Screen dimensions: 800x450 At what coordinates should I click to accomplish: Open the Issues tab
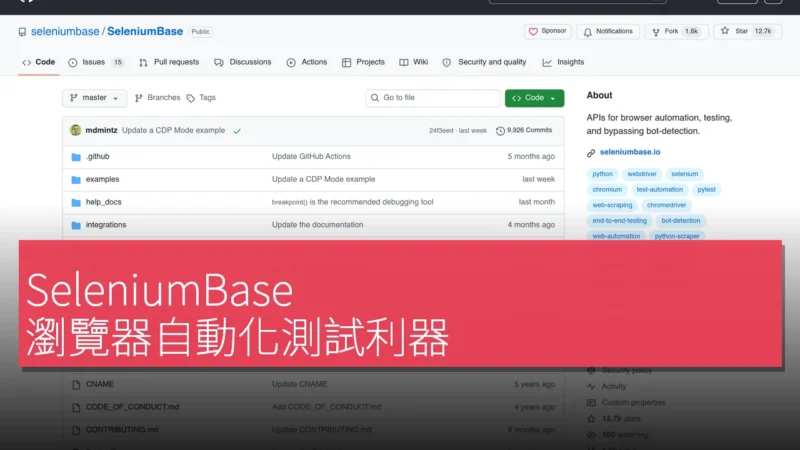[96, 62]
